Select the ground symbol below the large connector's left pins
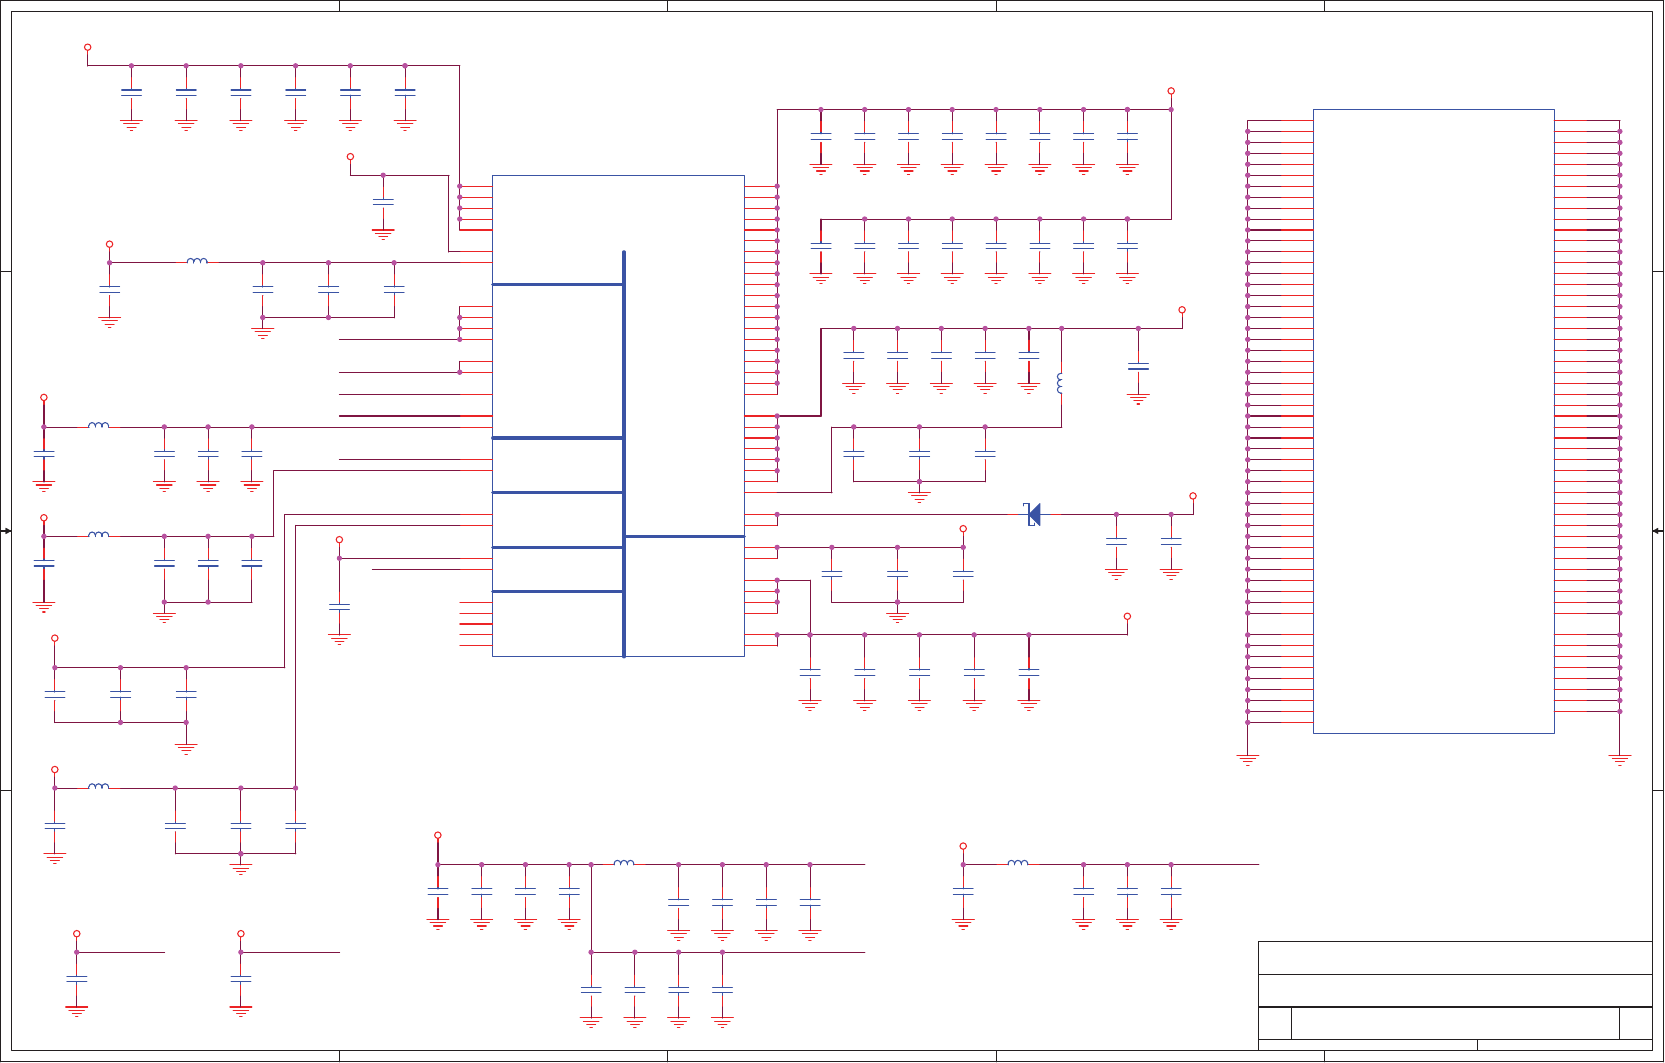This screenshot has width=1665, height=1063. pos(1247,759)
